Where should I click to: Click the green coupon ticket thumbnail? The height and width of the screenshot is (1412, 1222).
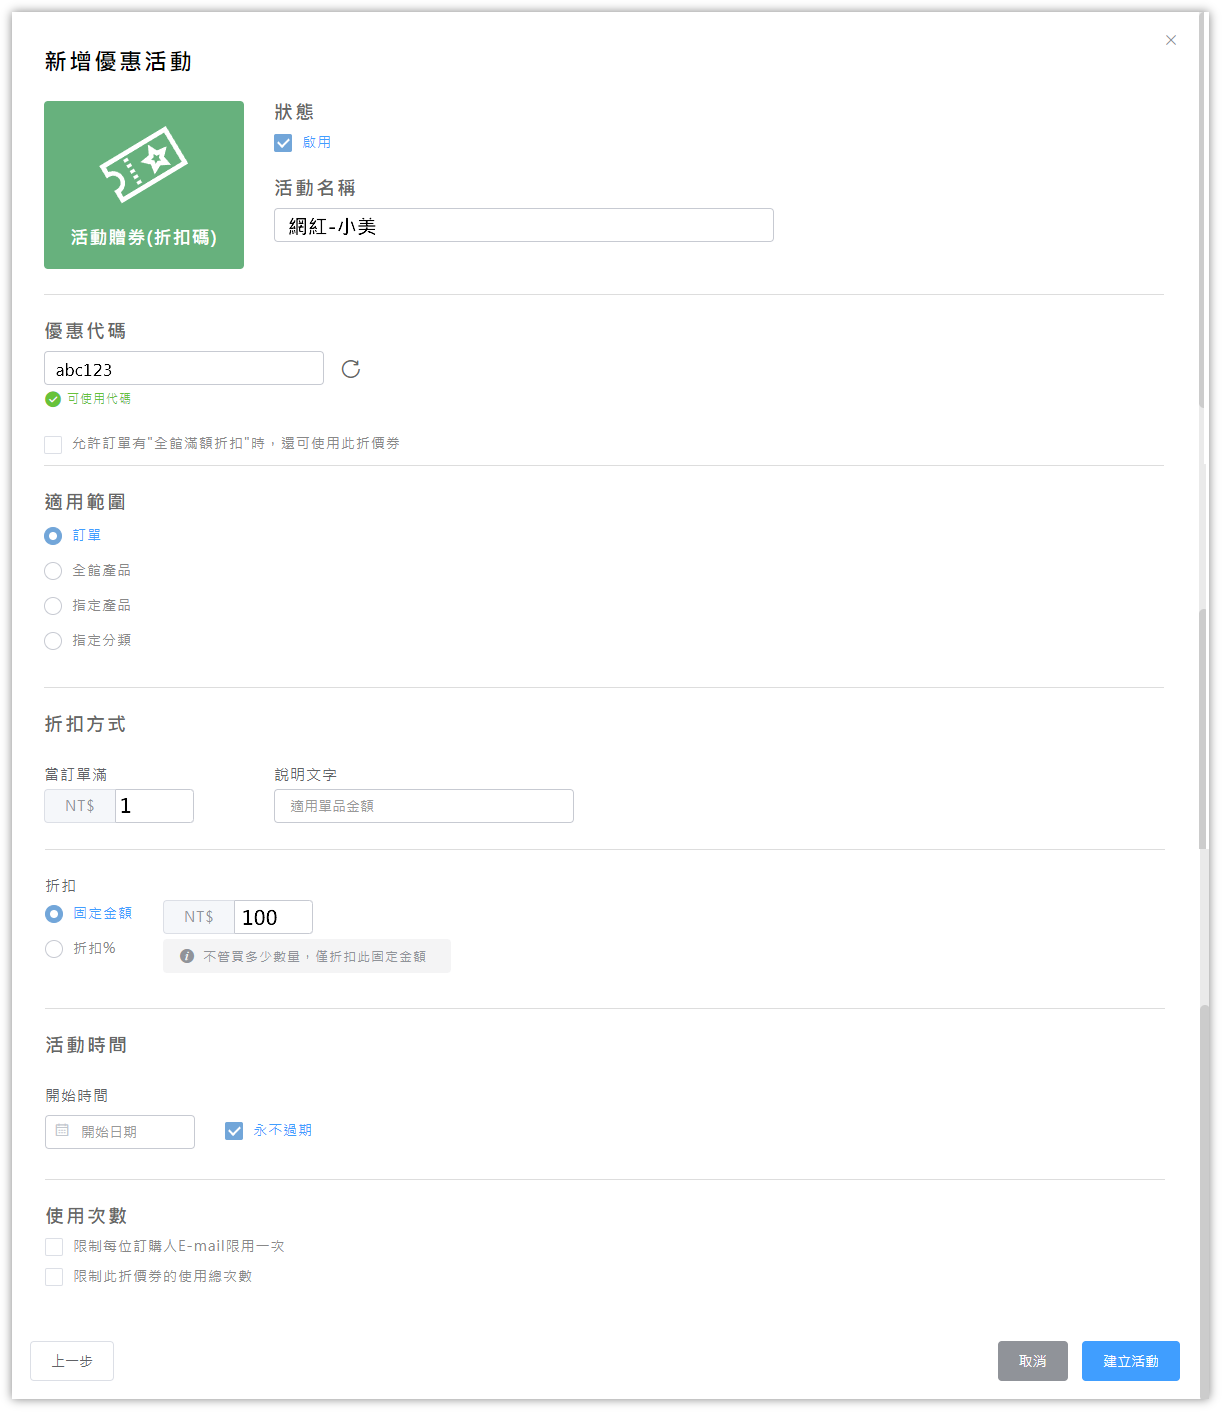pos(144,184)
